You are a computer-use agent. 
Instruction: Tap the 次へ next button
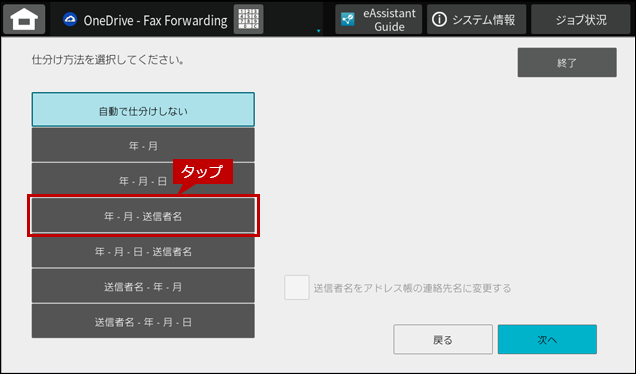click(547, 339)
